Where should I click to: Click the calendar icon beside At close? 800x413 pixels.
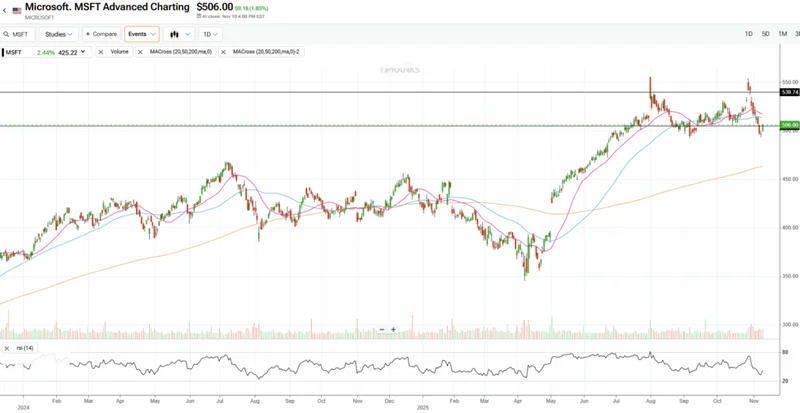tap(198, 16)
